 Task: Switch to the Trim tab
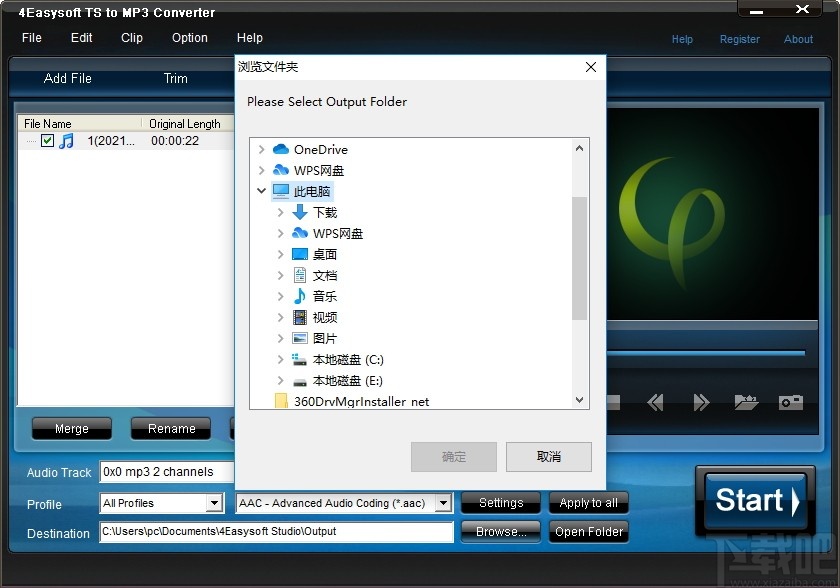pos(175,78)
